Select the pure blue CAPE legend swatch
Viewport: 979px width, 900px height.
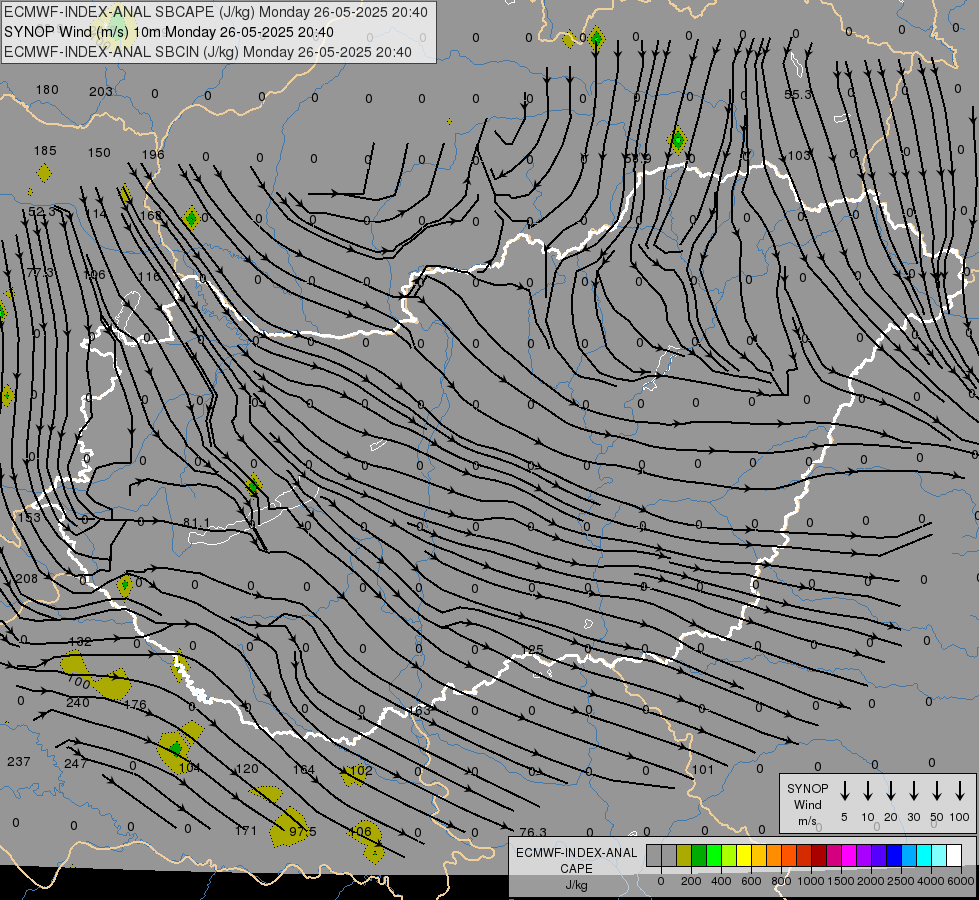tap(894, 856)
